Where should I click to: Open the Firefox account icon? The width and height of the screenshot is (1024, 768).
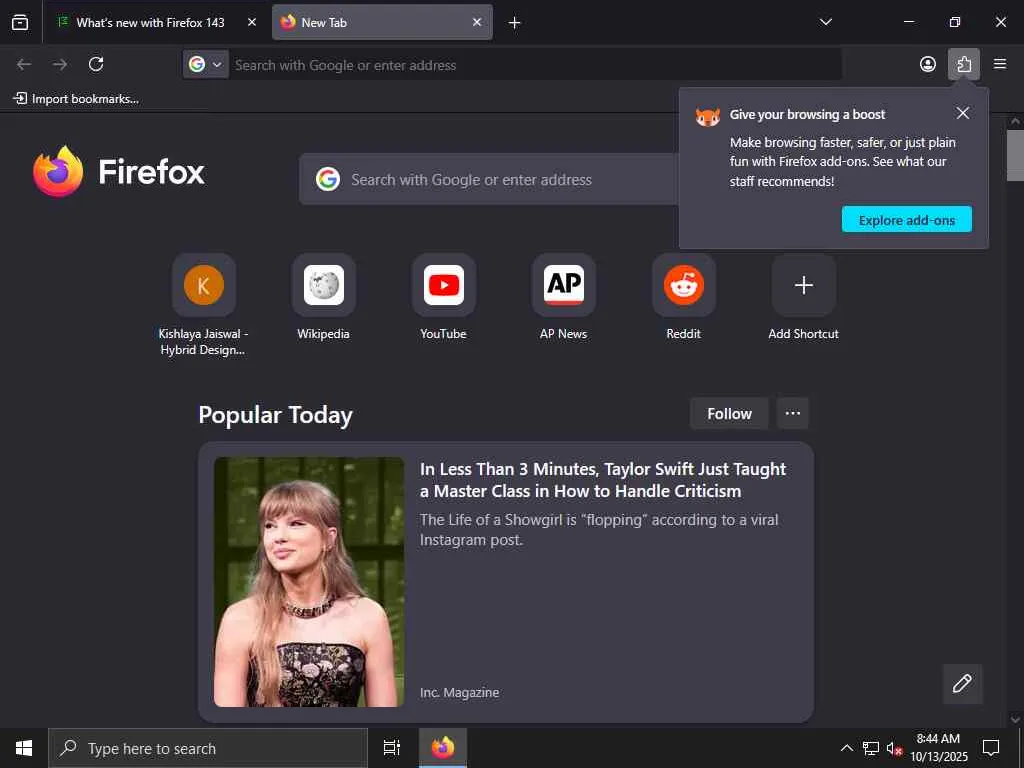[x=927, y=64]
